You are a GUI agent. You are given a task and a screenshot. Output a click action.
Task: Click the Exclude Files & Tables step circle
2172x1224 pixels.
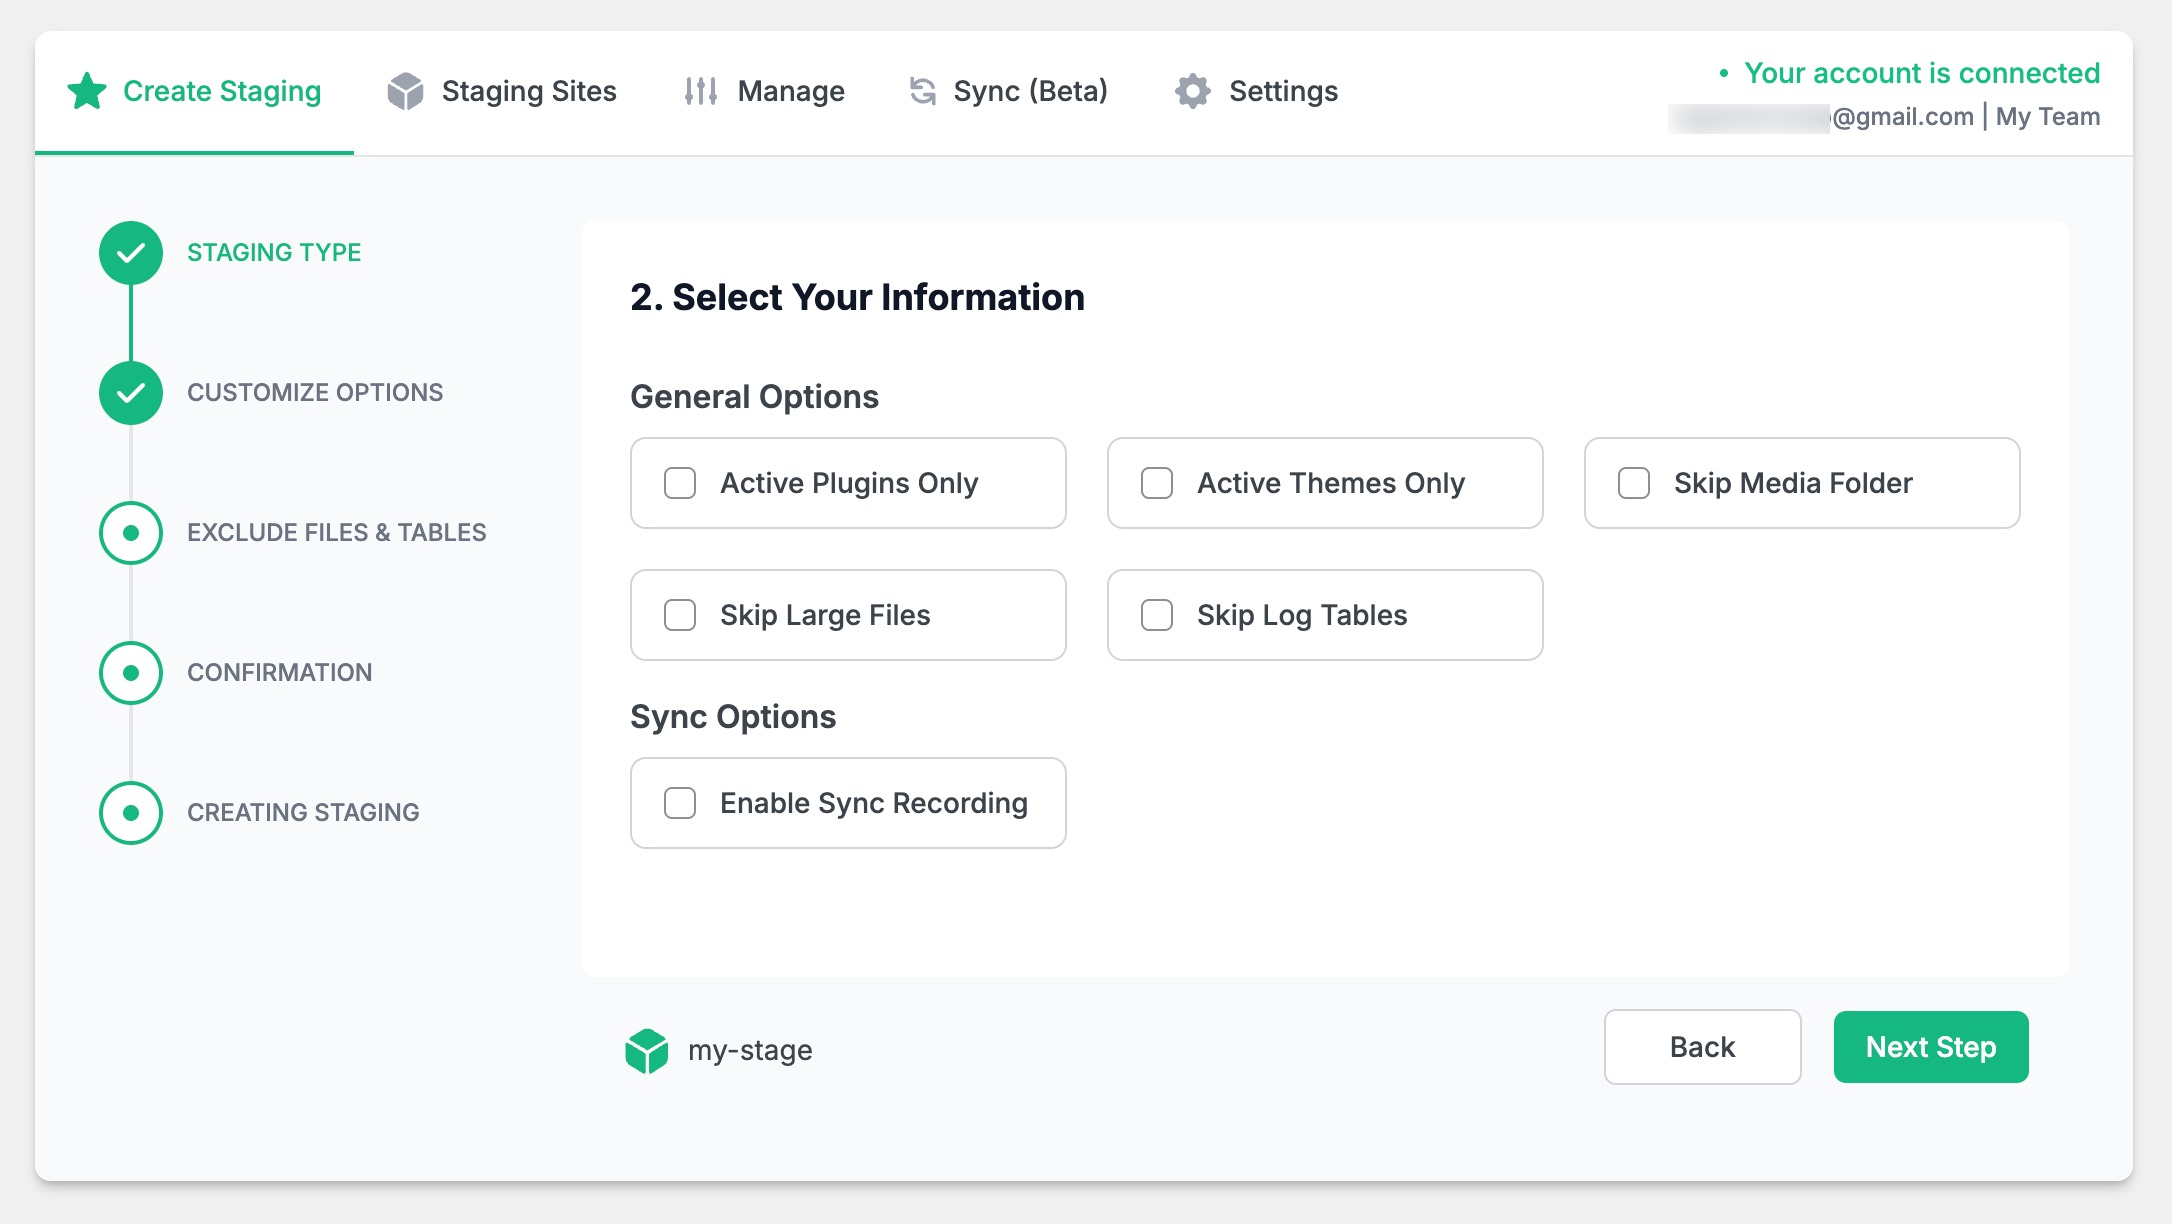point(131,533)
